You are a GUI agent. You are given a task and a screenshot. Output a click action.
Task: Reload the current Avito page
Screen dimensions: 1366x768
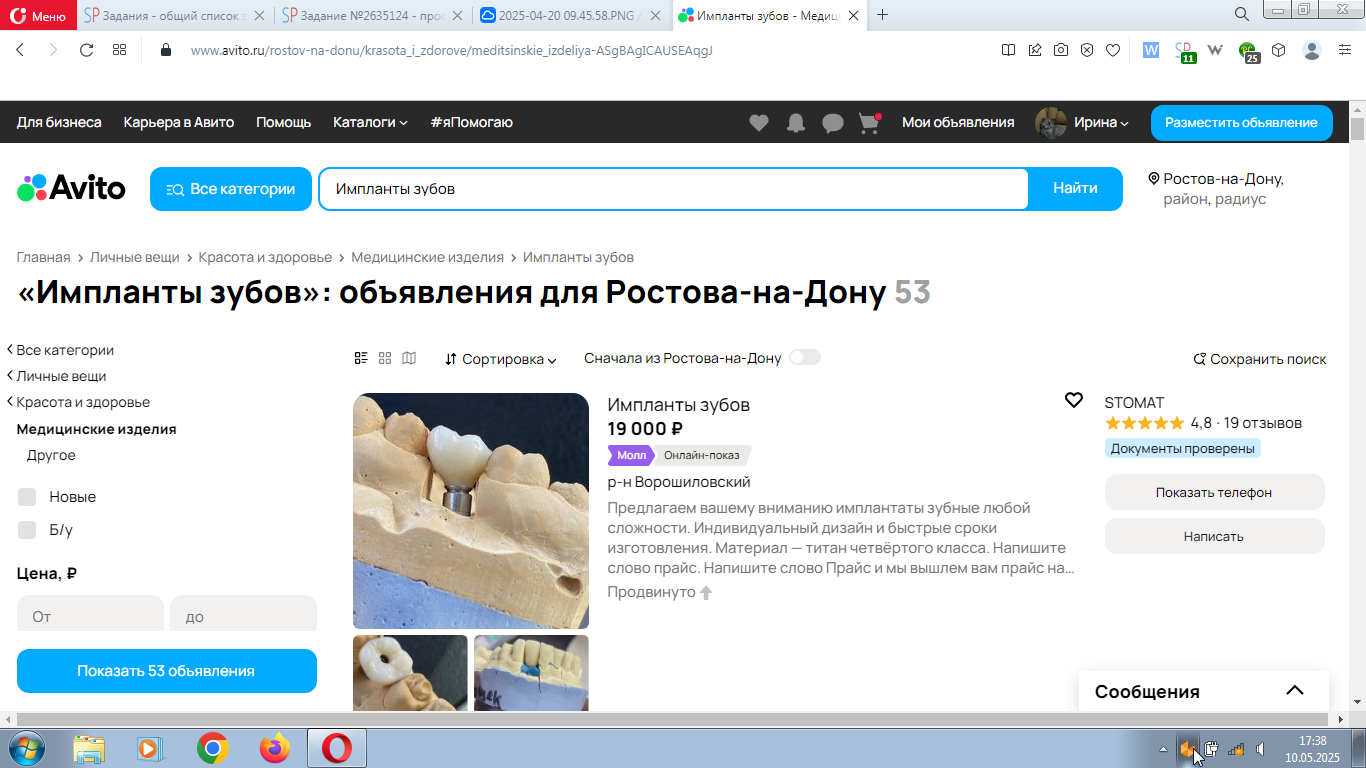[x=86, y=50]
